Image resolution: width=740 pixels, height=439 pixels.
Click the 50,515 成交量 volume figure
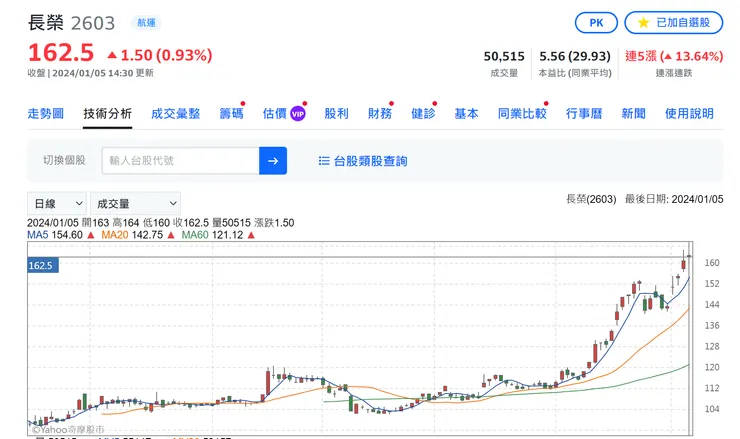click(504, 56)
